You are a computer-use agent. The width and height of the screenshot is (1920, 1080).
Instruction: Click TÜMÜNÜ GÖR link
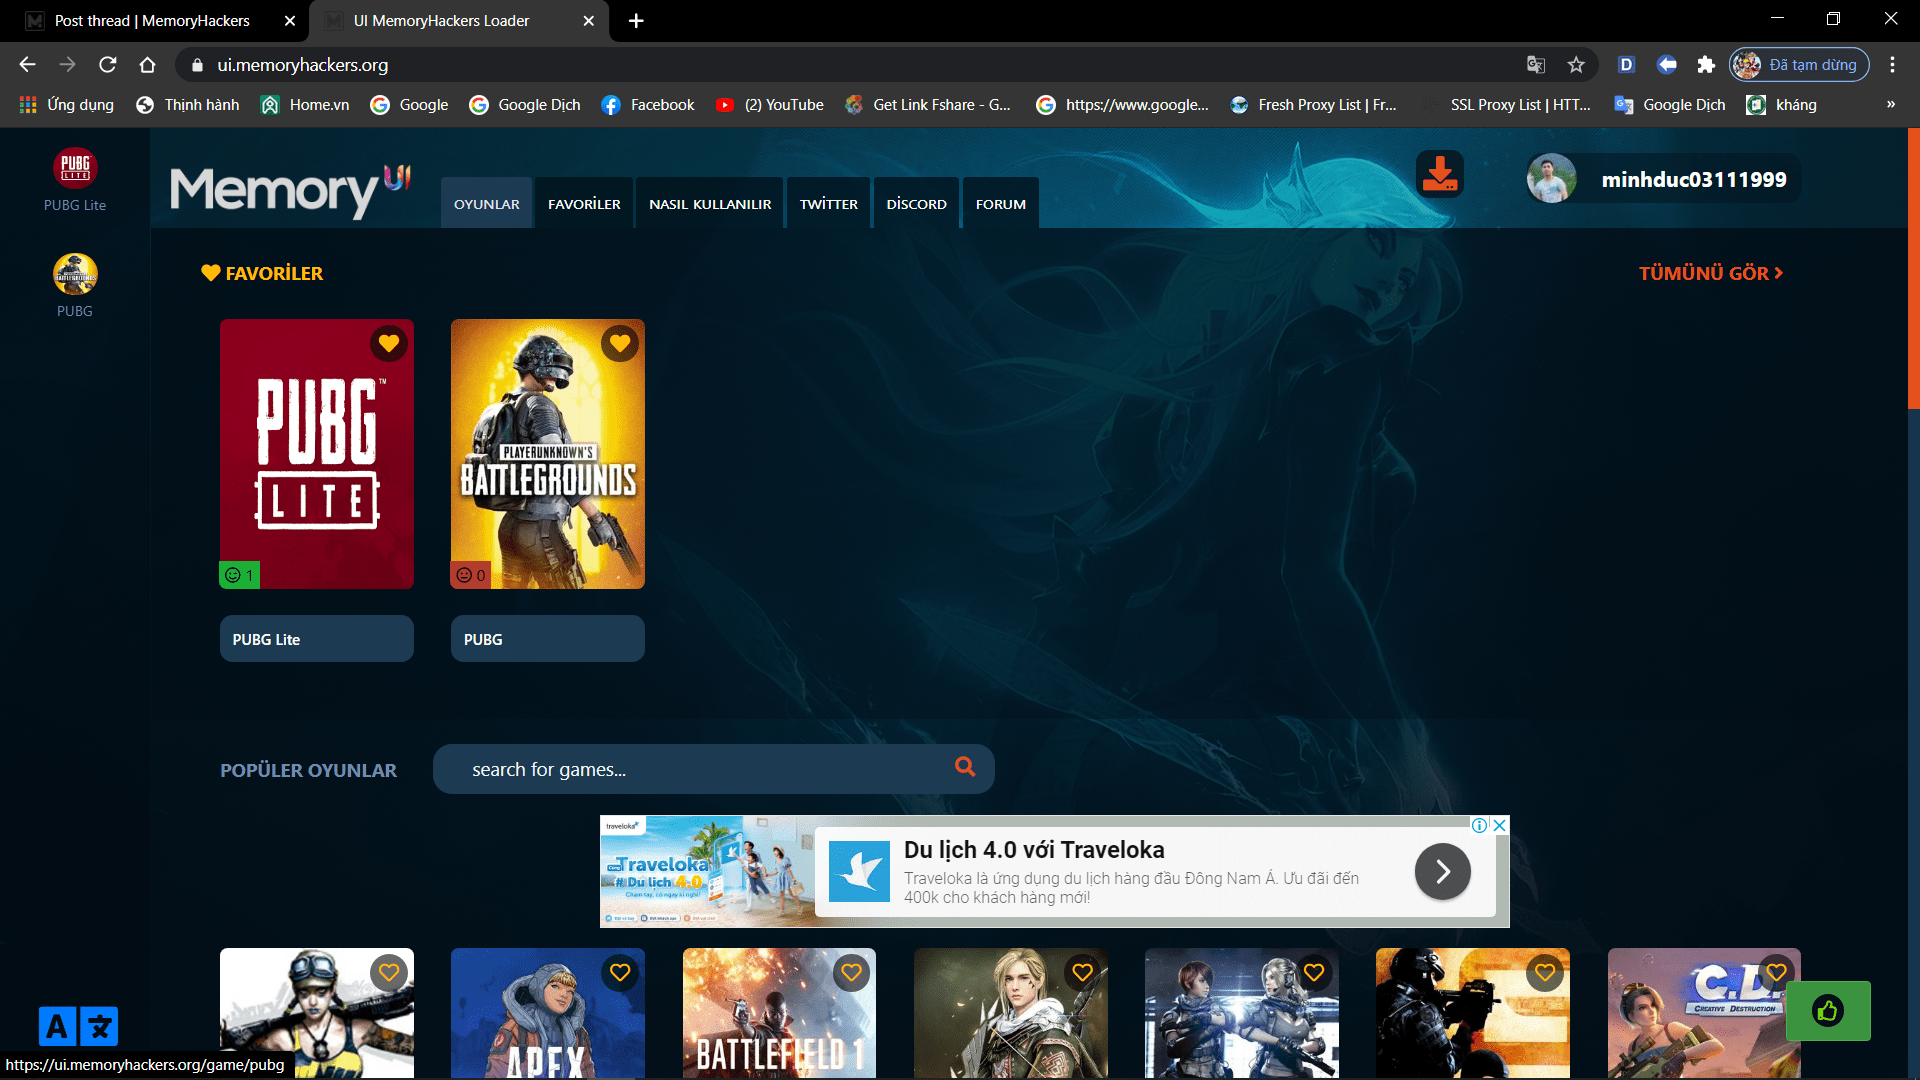click(1711, 273)
